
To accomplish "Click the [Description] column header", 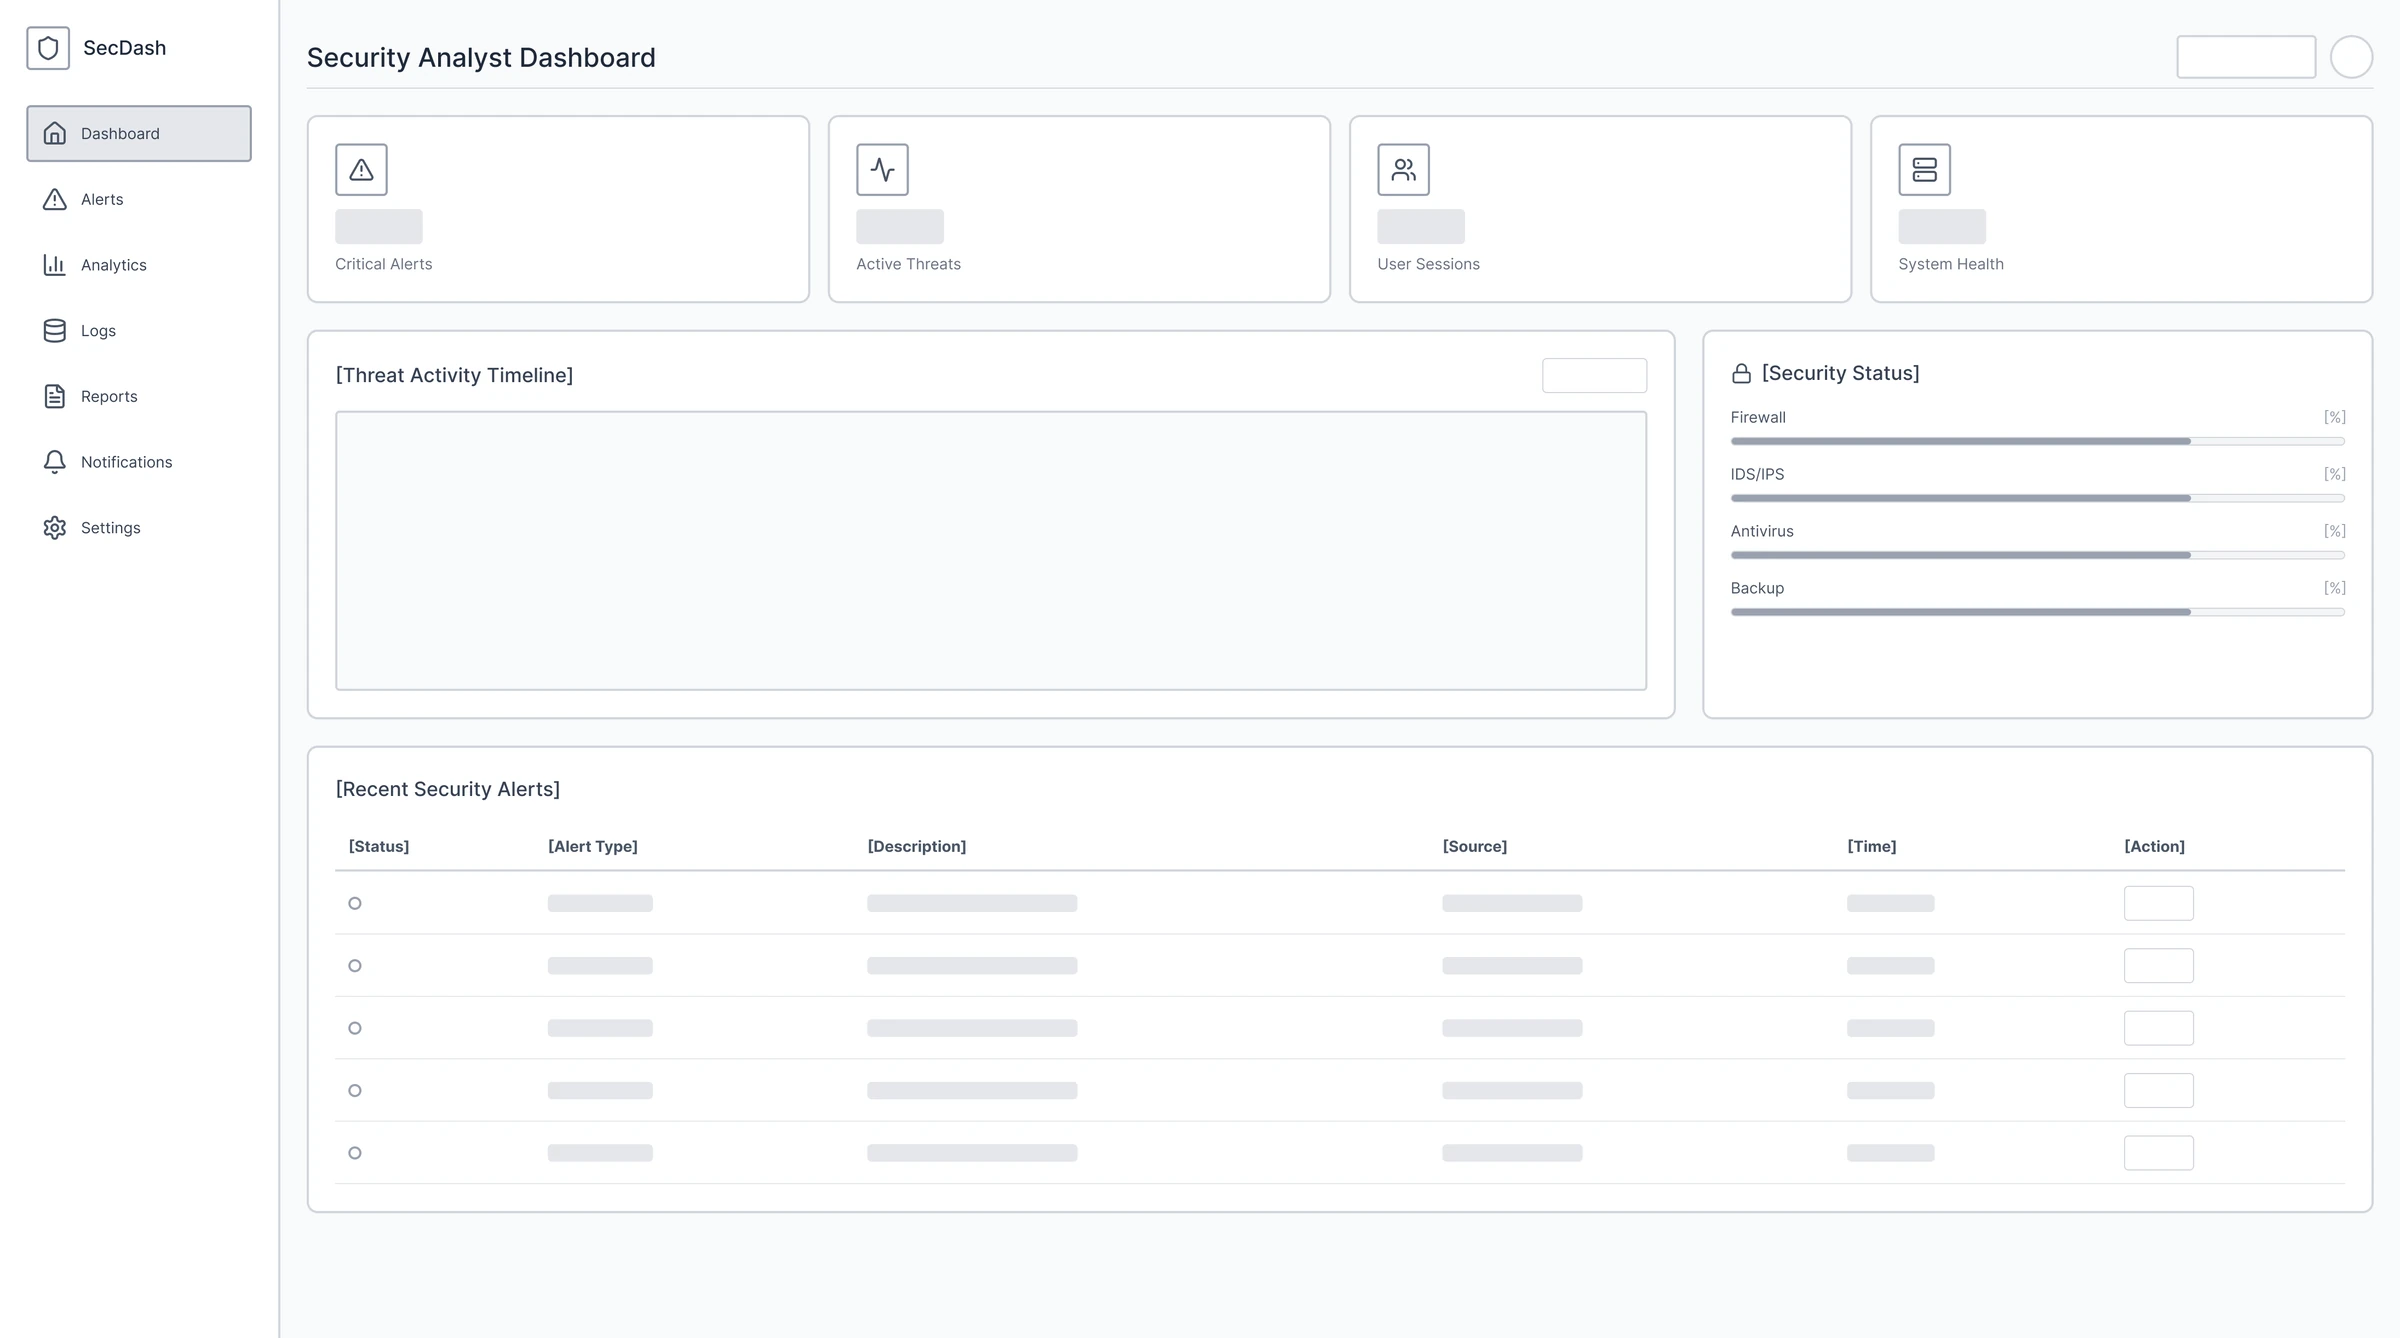I will 917,846.
